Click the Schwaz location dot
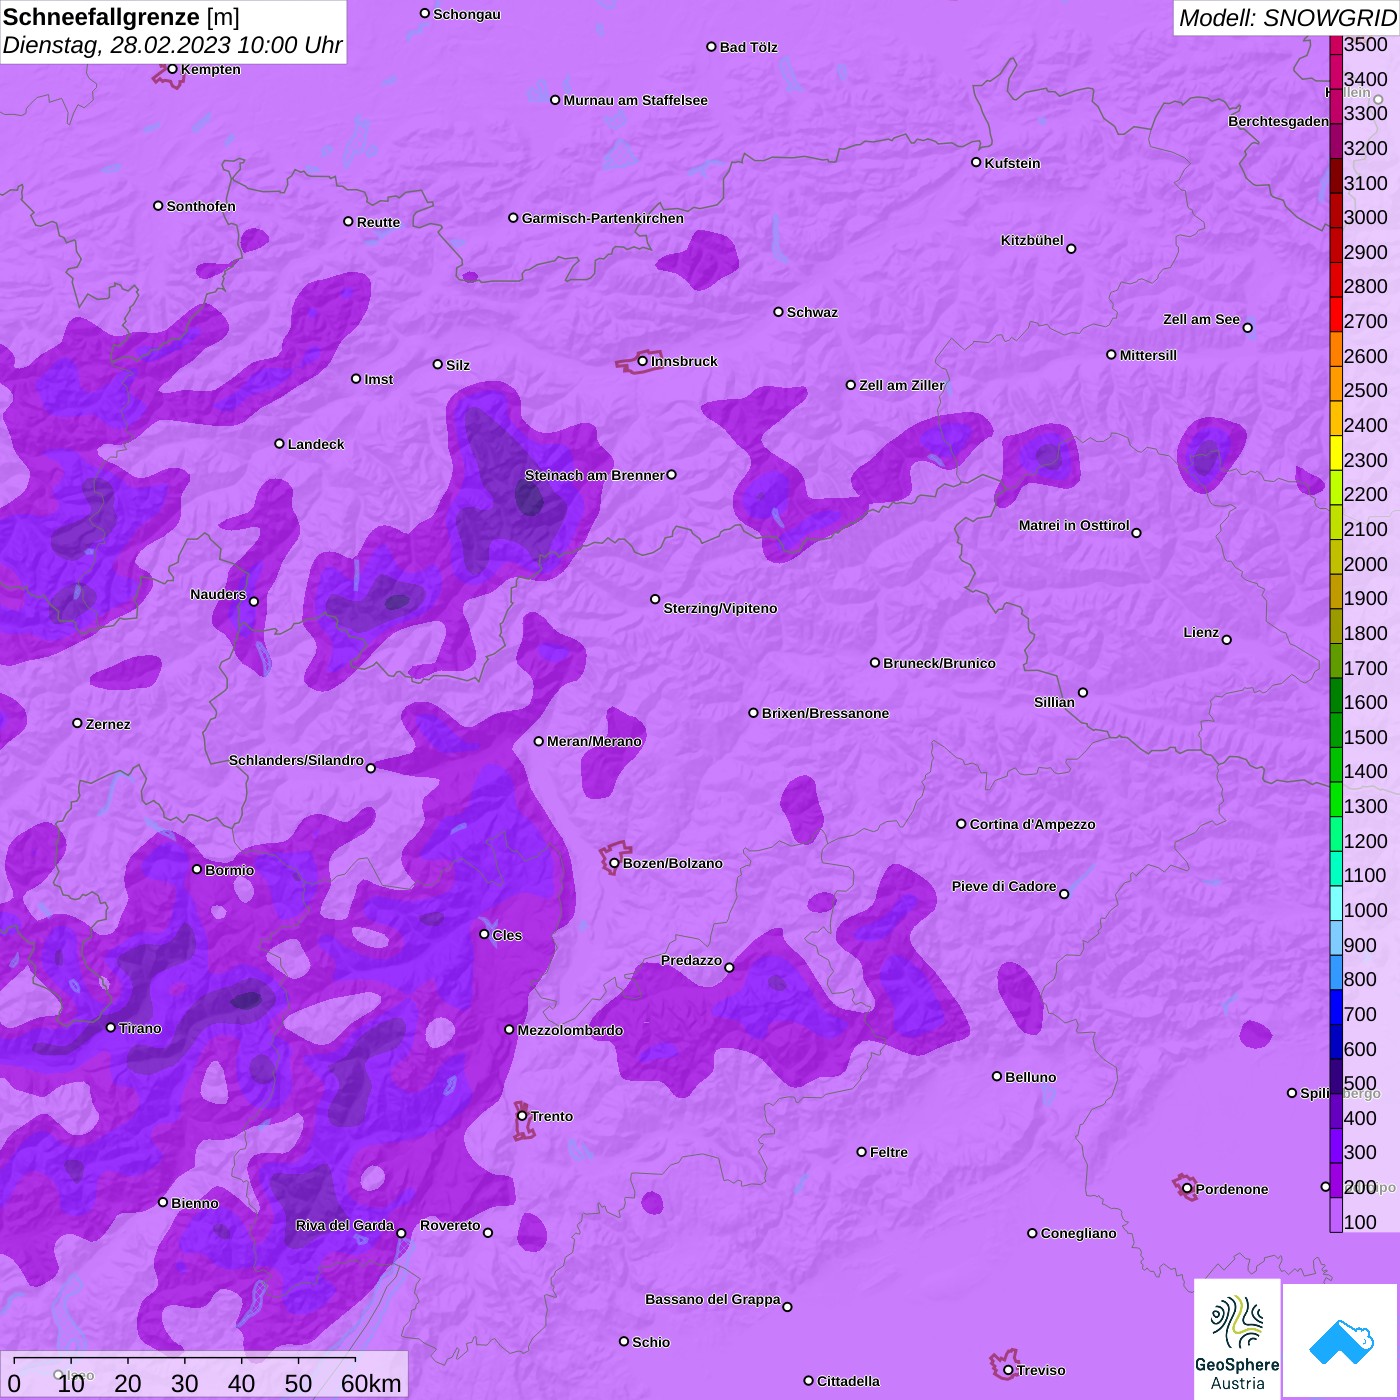Screen dimensions: 1400x1400 778,312
